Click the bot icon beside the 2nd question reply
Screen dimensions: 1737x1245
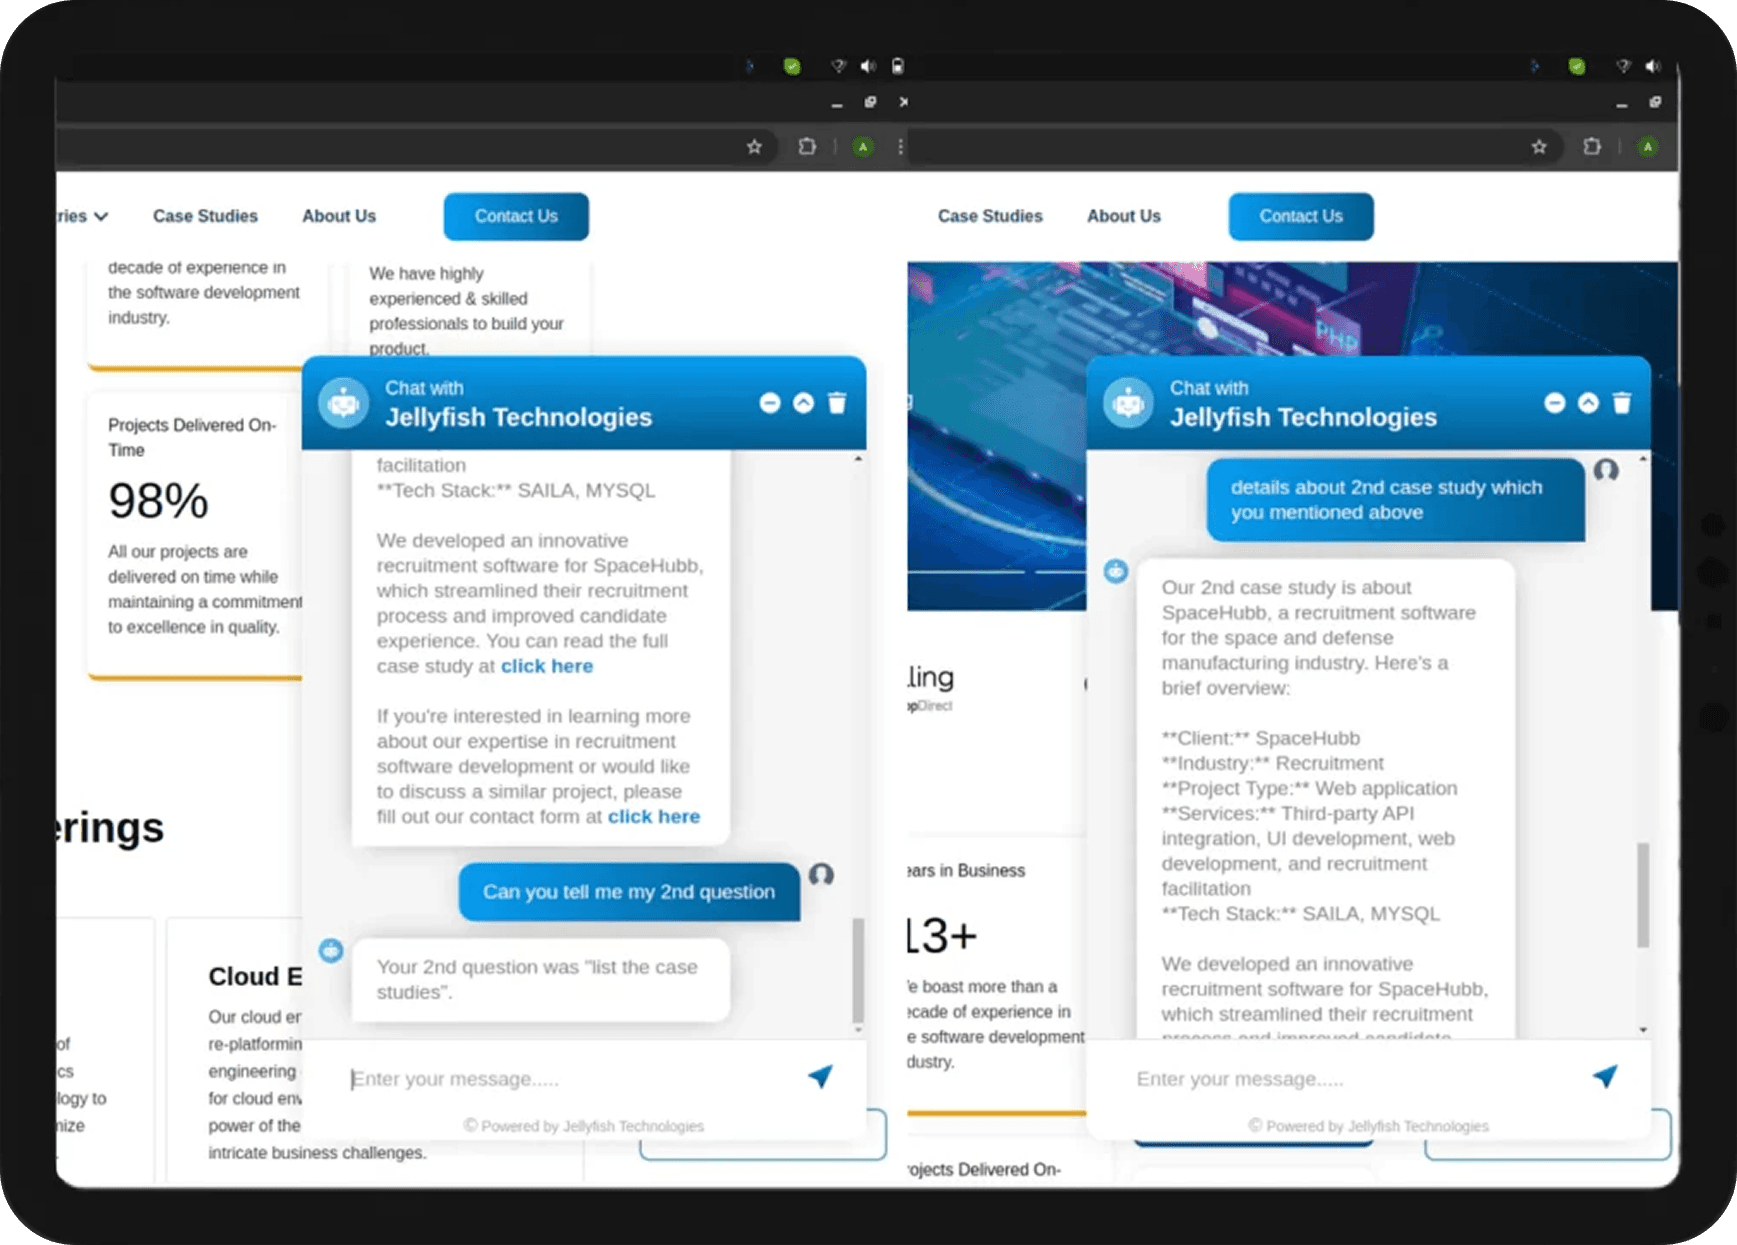click(x=330, y=948)
